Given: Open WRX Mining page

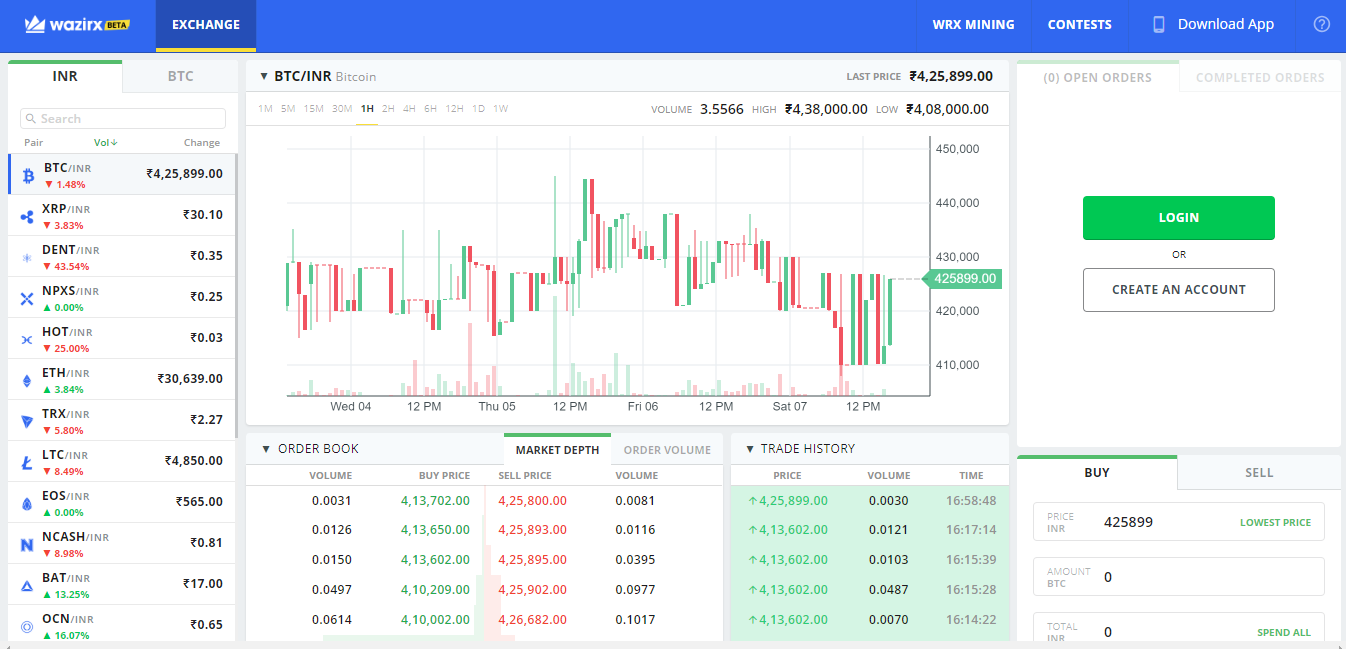Looking at the screenshot, I should point(973,25).
